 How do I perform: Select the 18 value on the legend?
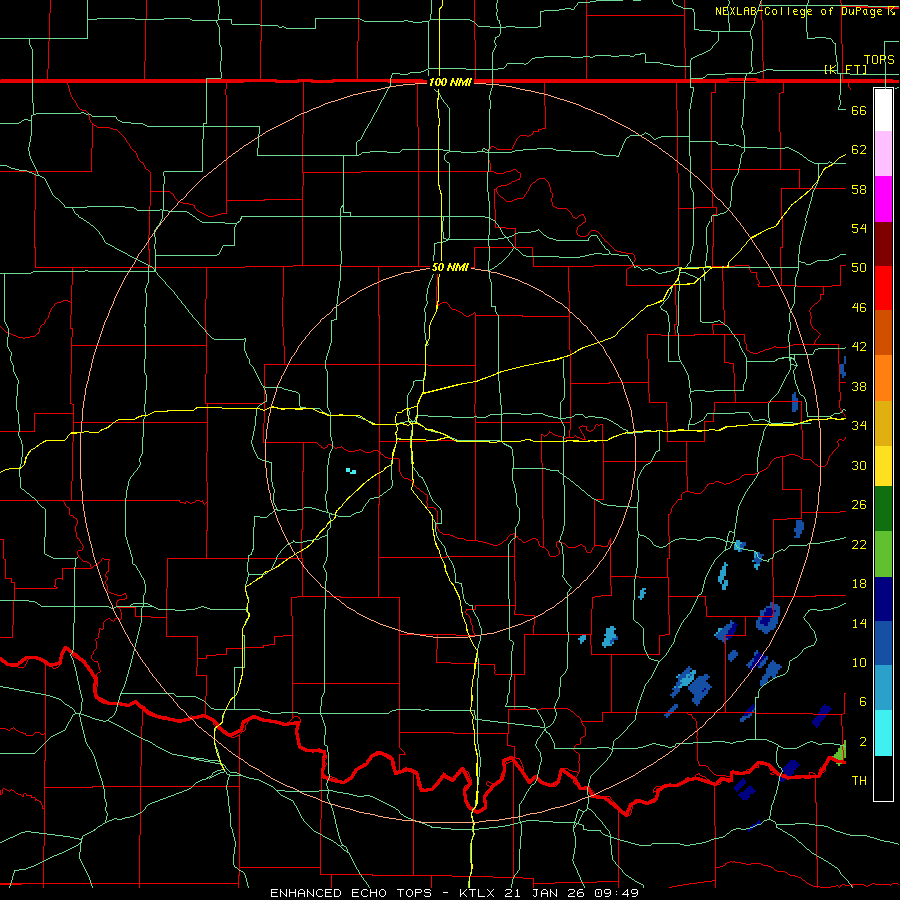coord(859,584)
